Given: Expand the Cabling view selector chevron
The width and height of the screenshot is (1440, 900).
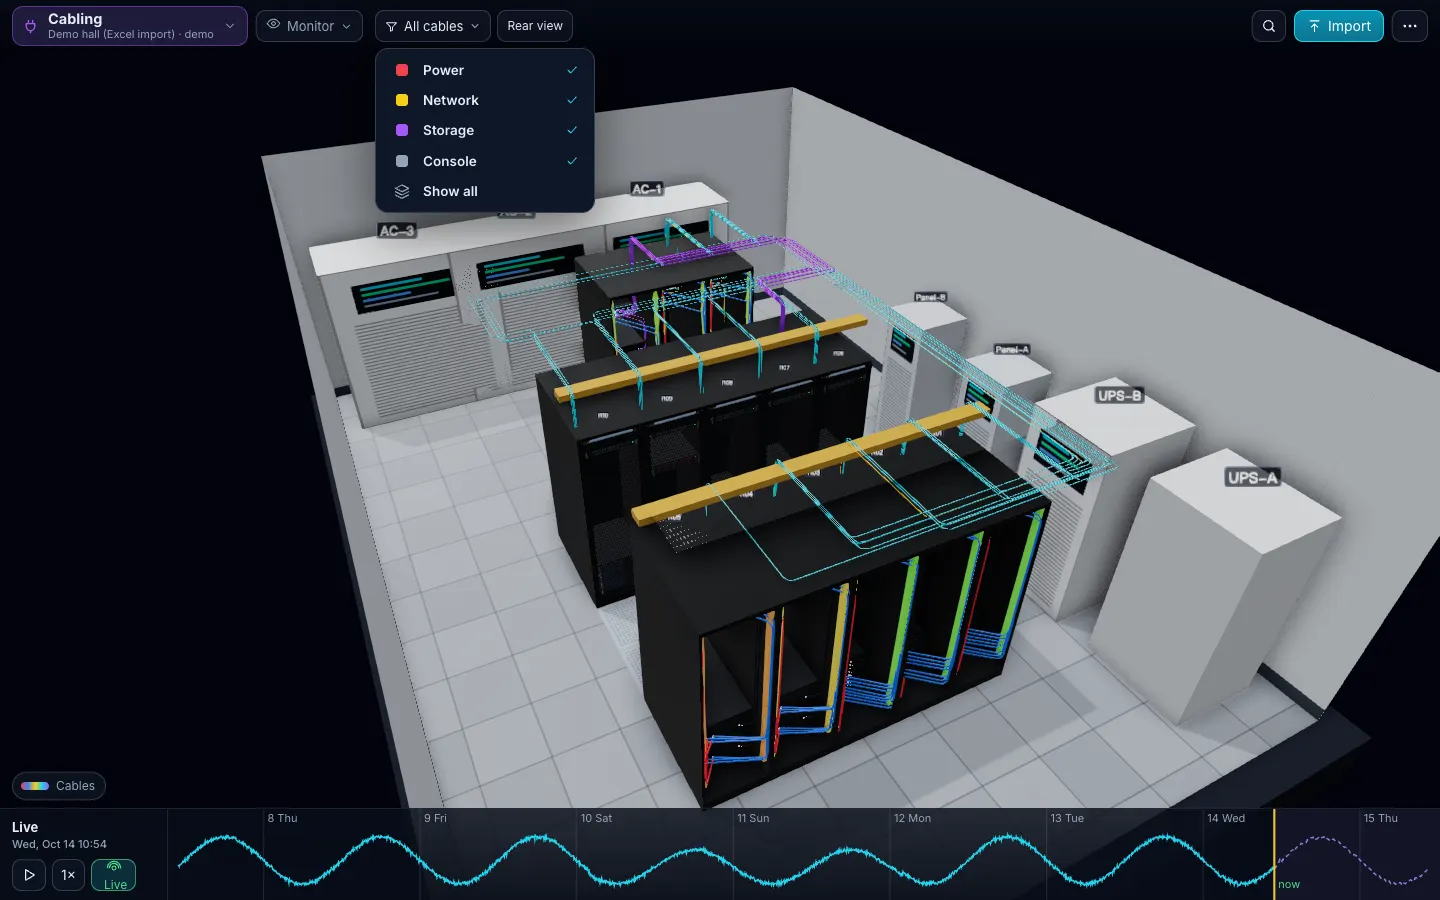Looking at the screenshot, I should click(230, 26).
